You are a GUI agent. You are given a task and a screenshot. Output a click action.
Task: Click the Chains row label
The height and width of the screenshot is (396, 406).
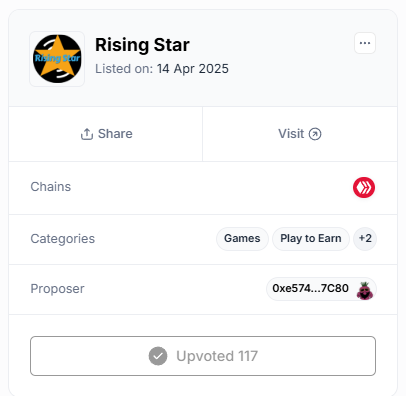pos(51,187)
